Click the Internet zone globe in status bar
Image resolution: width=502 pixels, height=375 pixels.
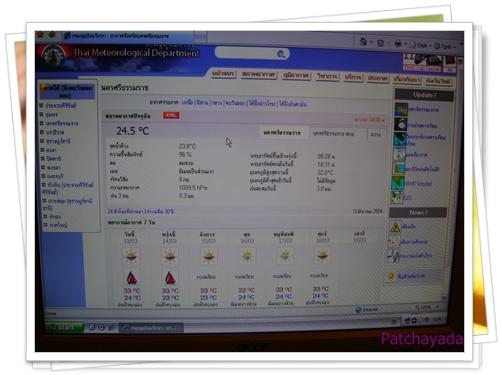pyautogui.click(x=358, y=310)
